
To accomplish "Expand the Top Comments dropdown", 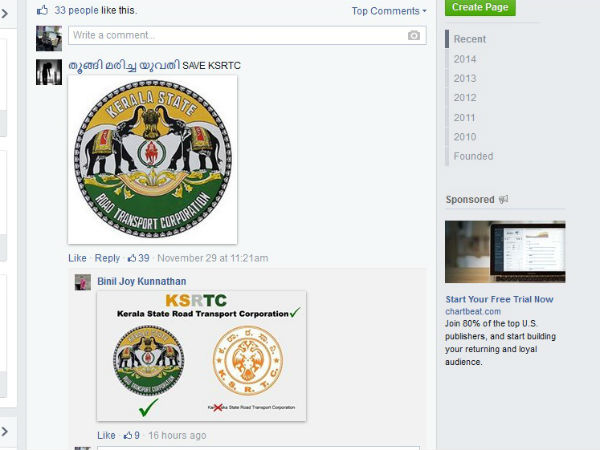I will click(x=389, y=11).
